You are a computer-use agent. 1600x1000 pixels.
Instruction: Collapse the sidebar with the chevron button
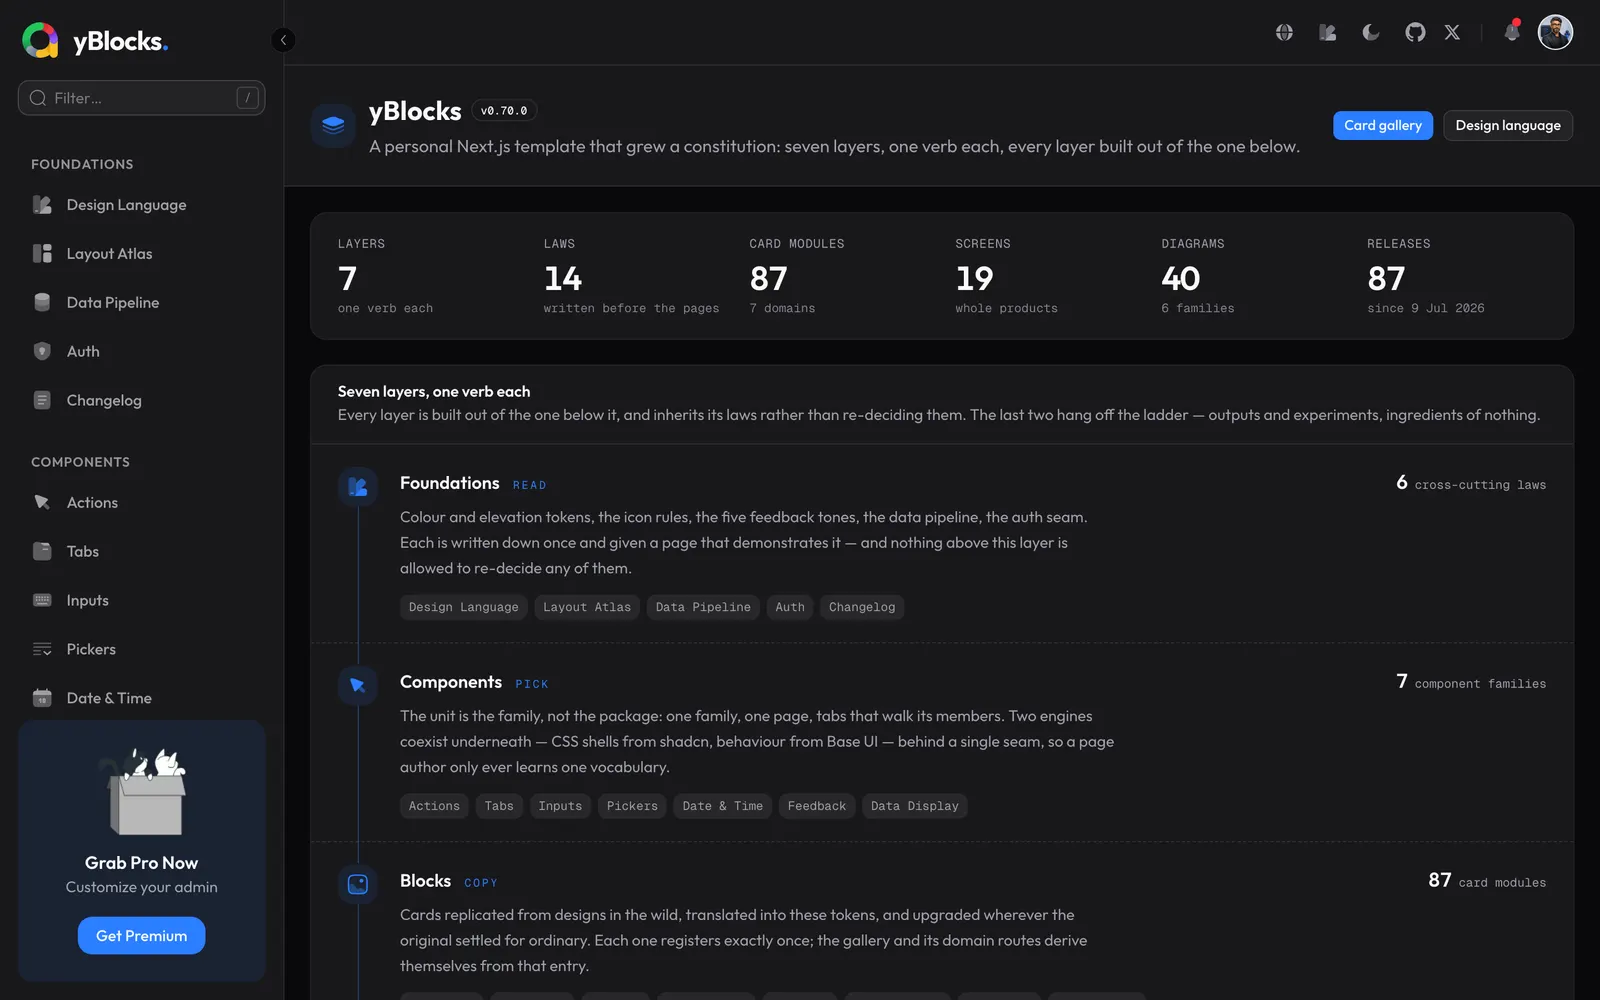click(x=283, y=40)
